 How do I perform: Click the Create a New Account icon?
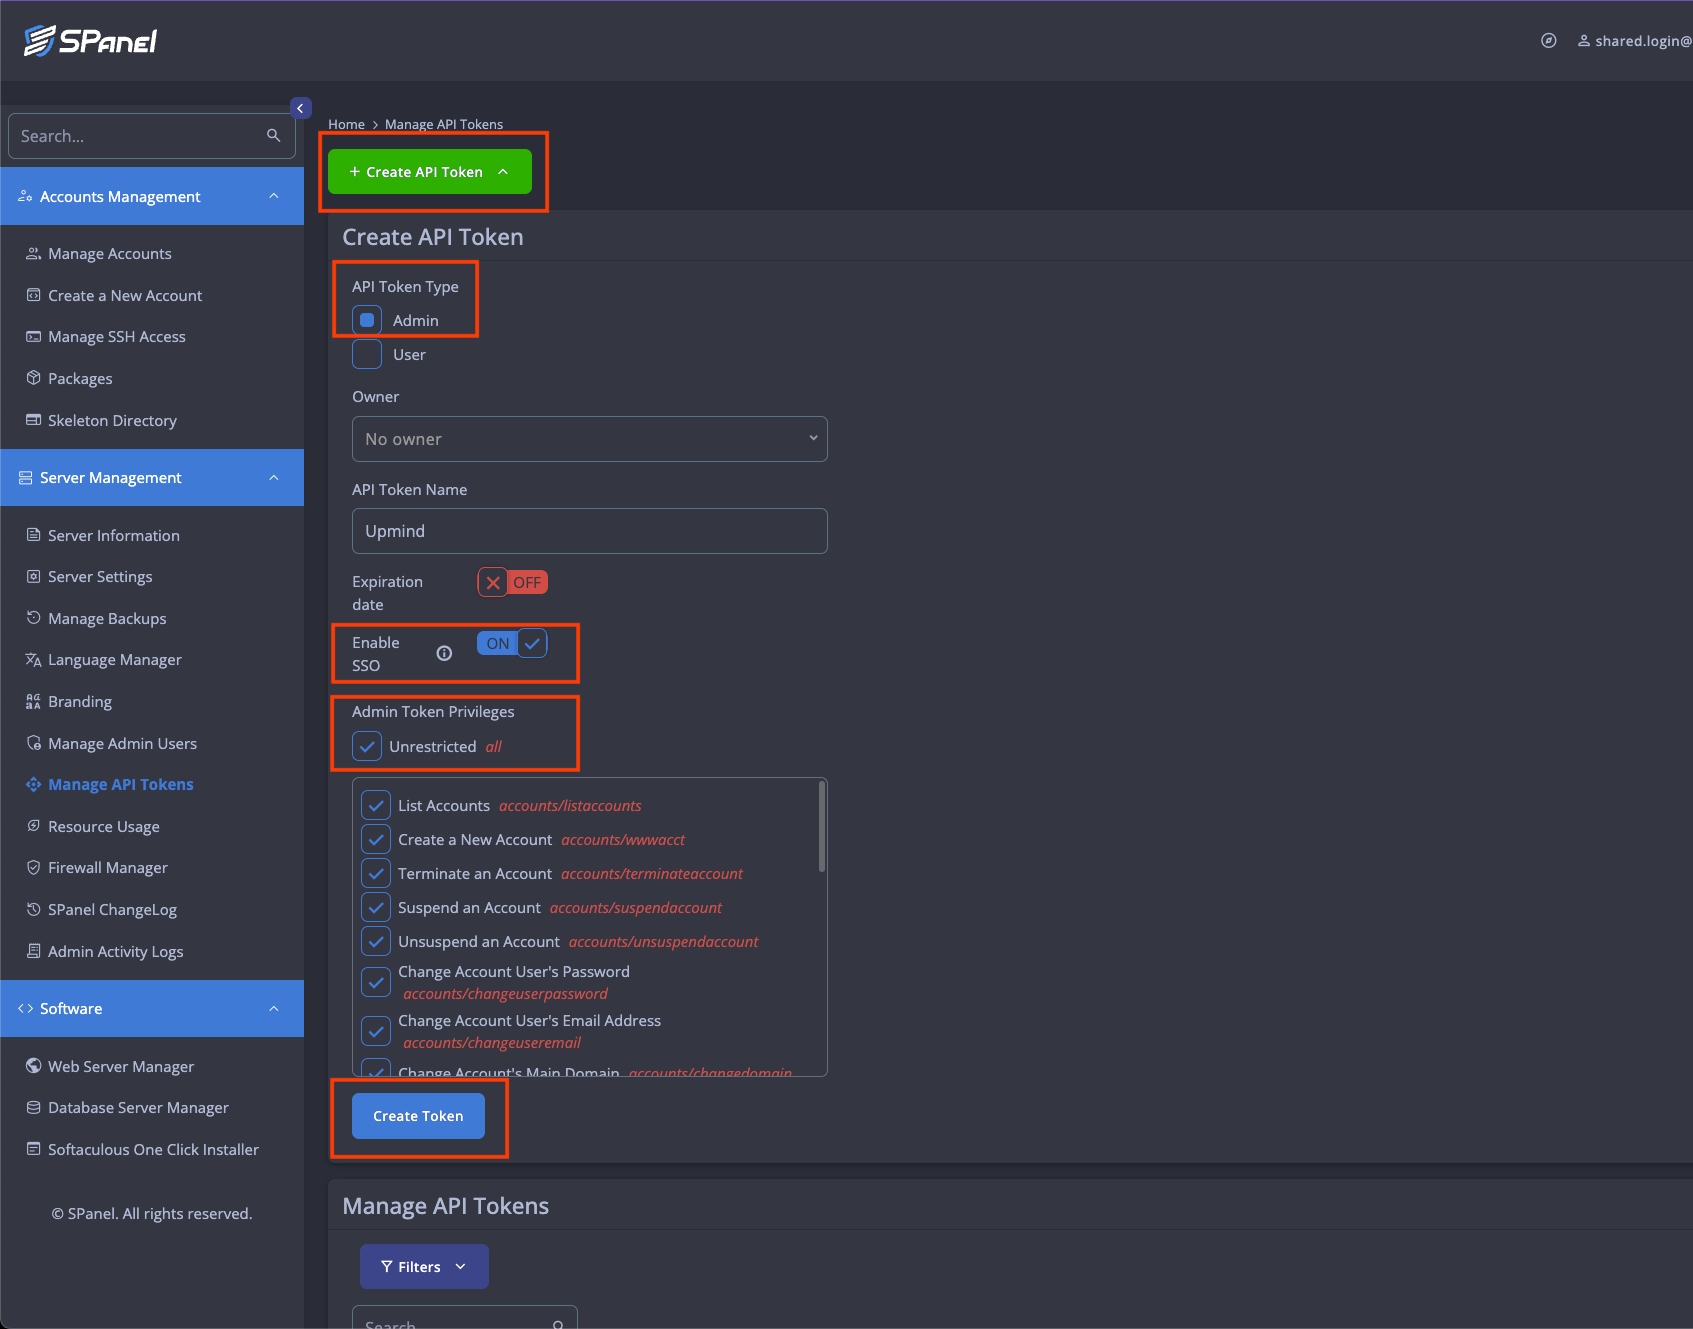(33, 296)
